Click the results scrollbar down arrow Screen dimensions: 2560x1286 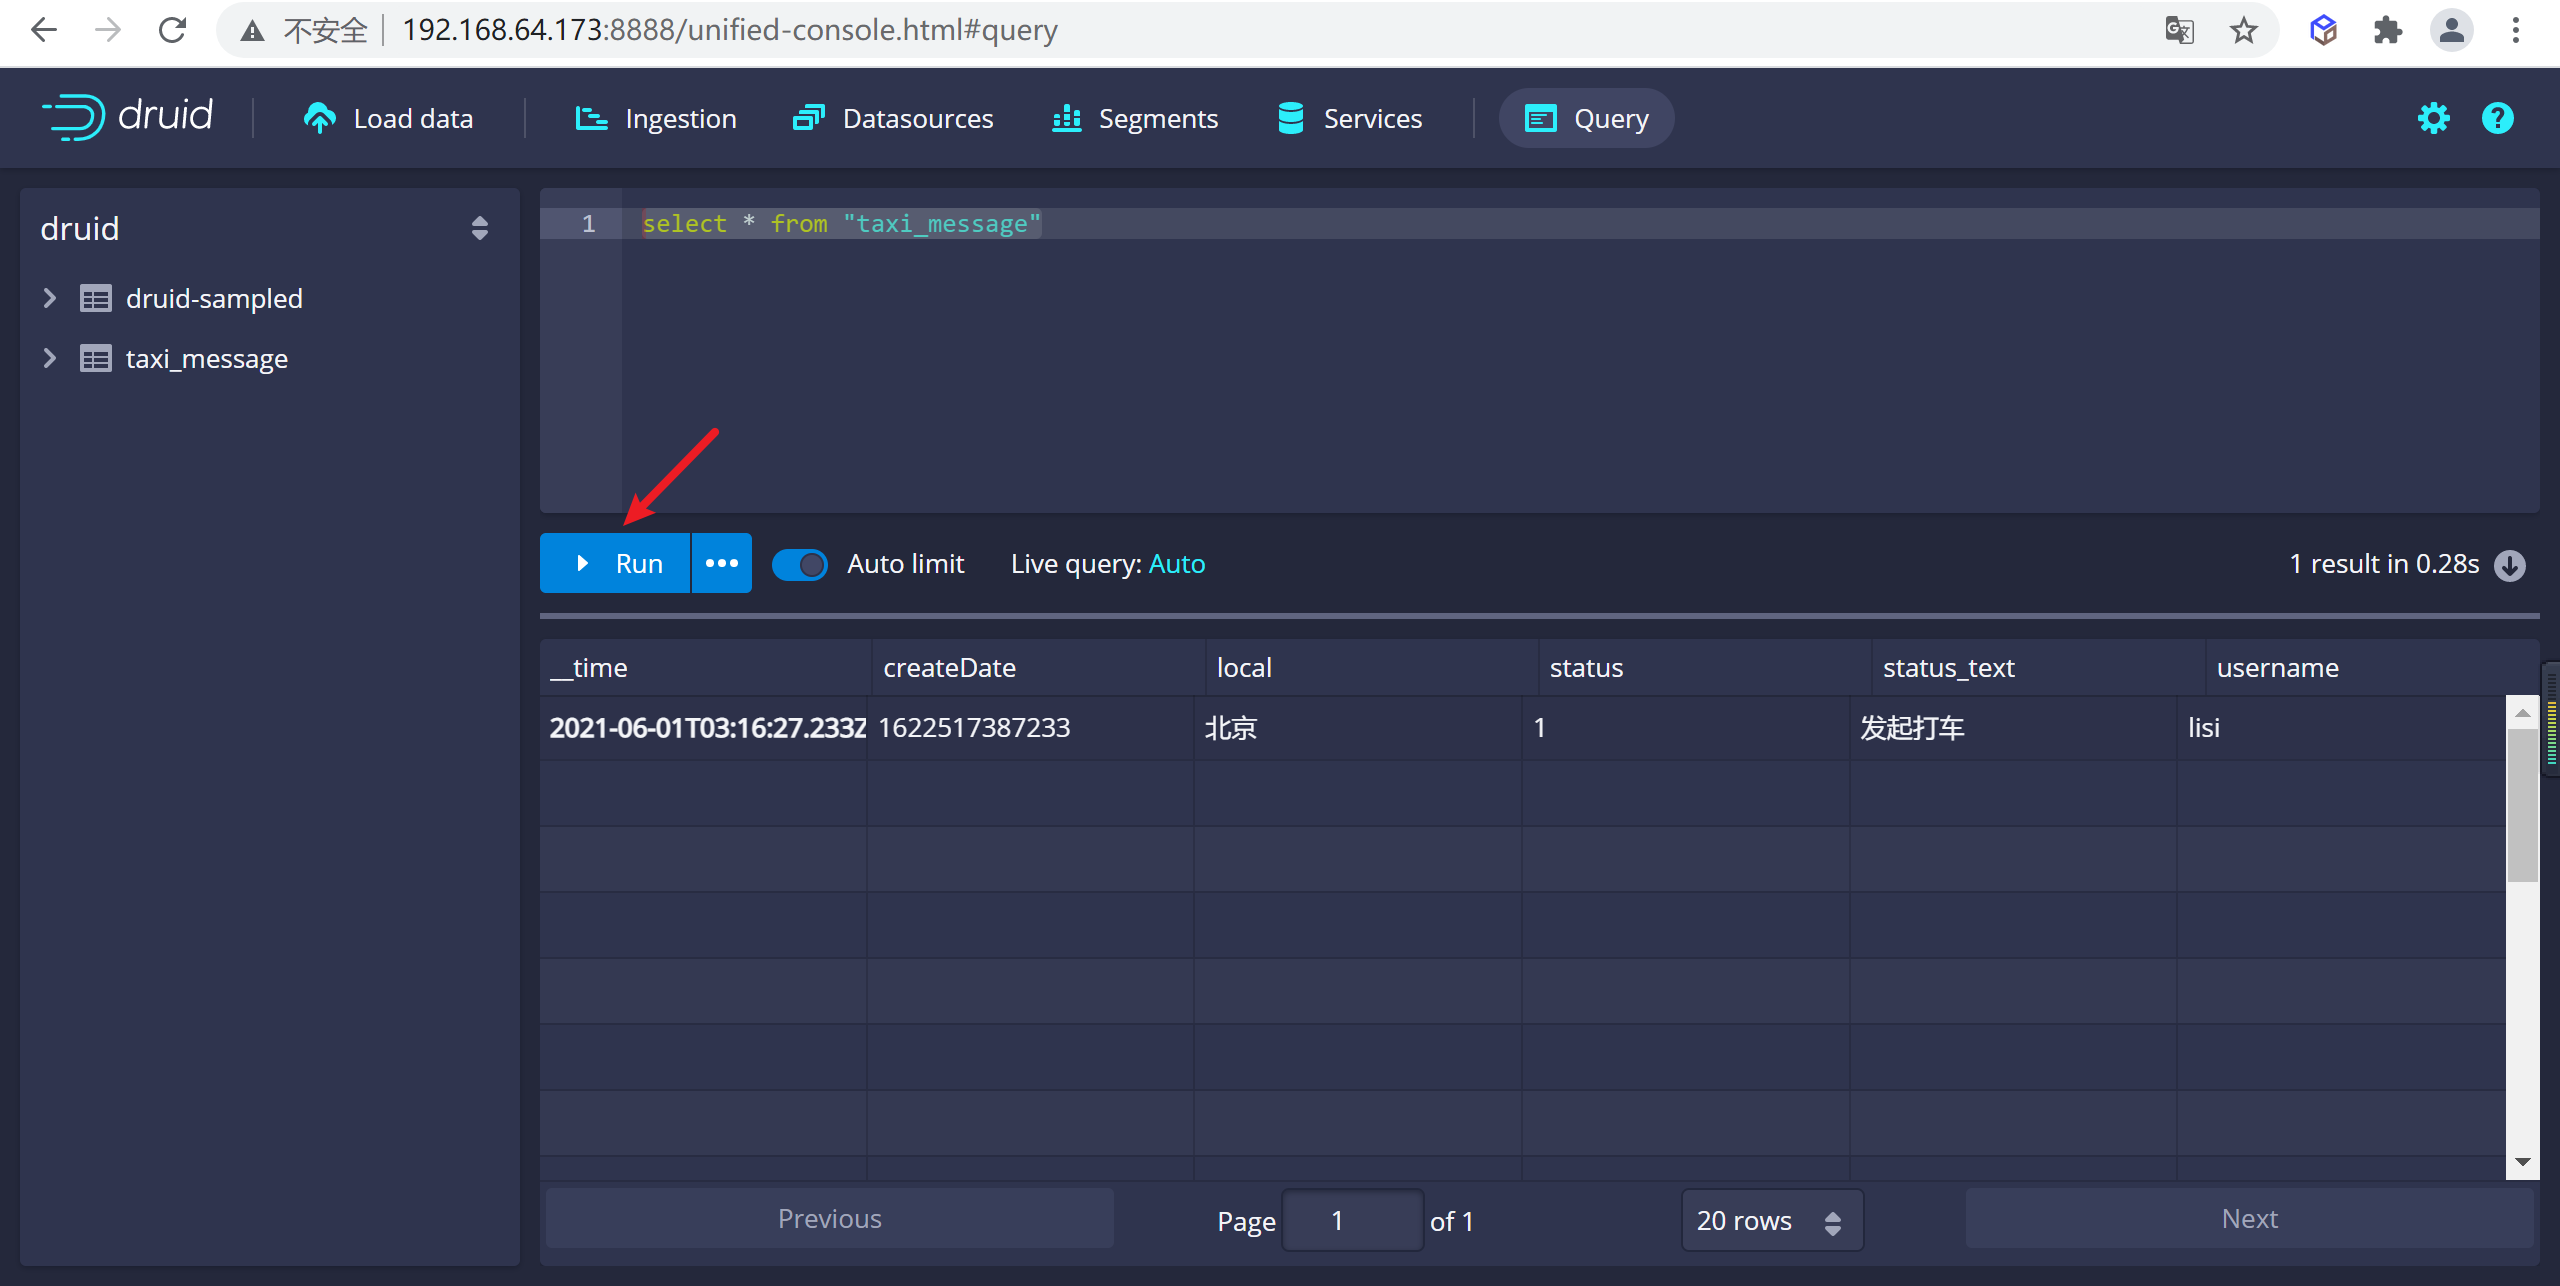2523,1162
